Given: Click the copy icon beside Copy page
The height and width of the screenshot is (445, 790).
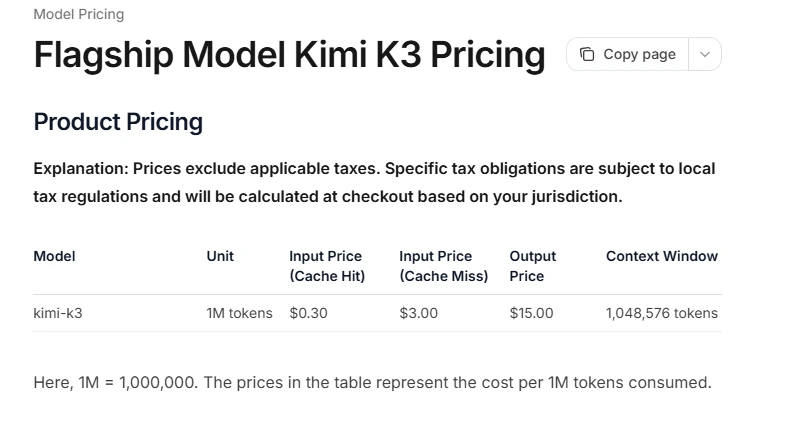Looking at the screenshot, I should pyautogui.click(x=586, y=54).
